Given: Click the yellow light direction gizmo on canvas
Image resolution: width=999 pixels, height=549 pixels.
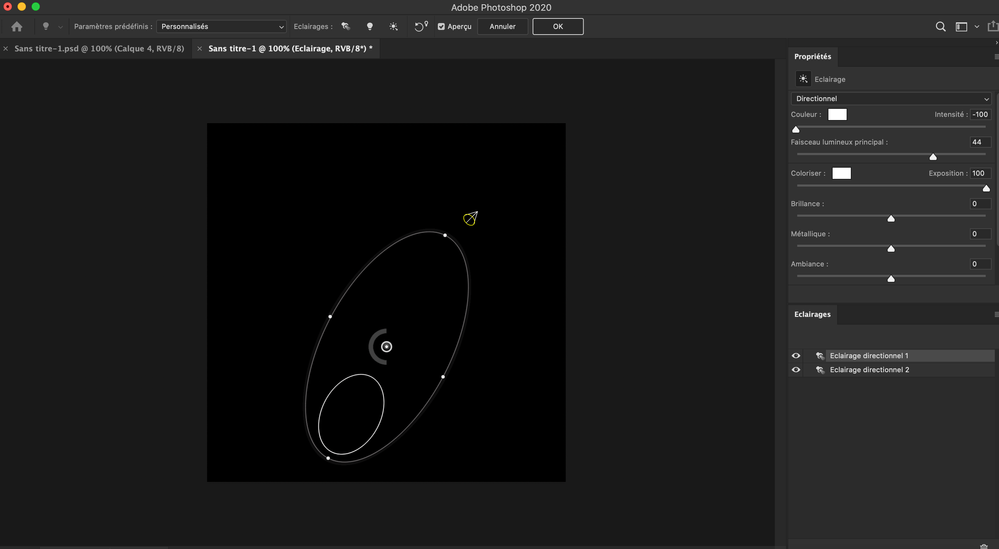Looking at the screenshot, I should 470,218.
